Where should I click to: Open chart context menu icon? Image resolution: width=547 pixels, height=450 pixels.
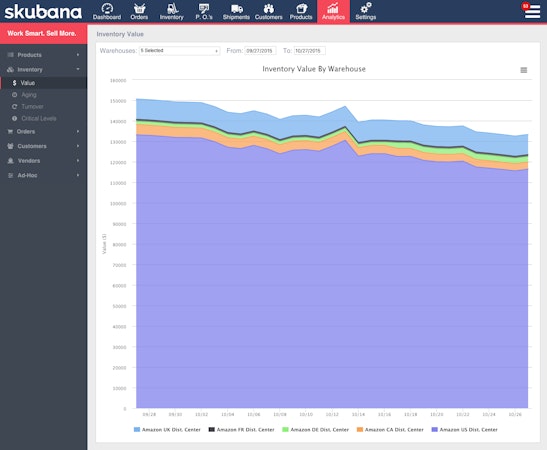(x=524, y=70)
